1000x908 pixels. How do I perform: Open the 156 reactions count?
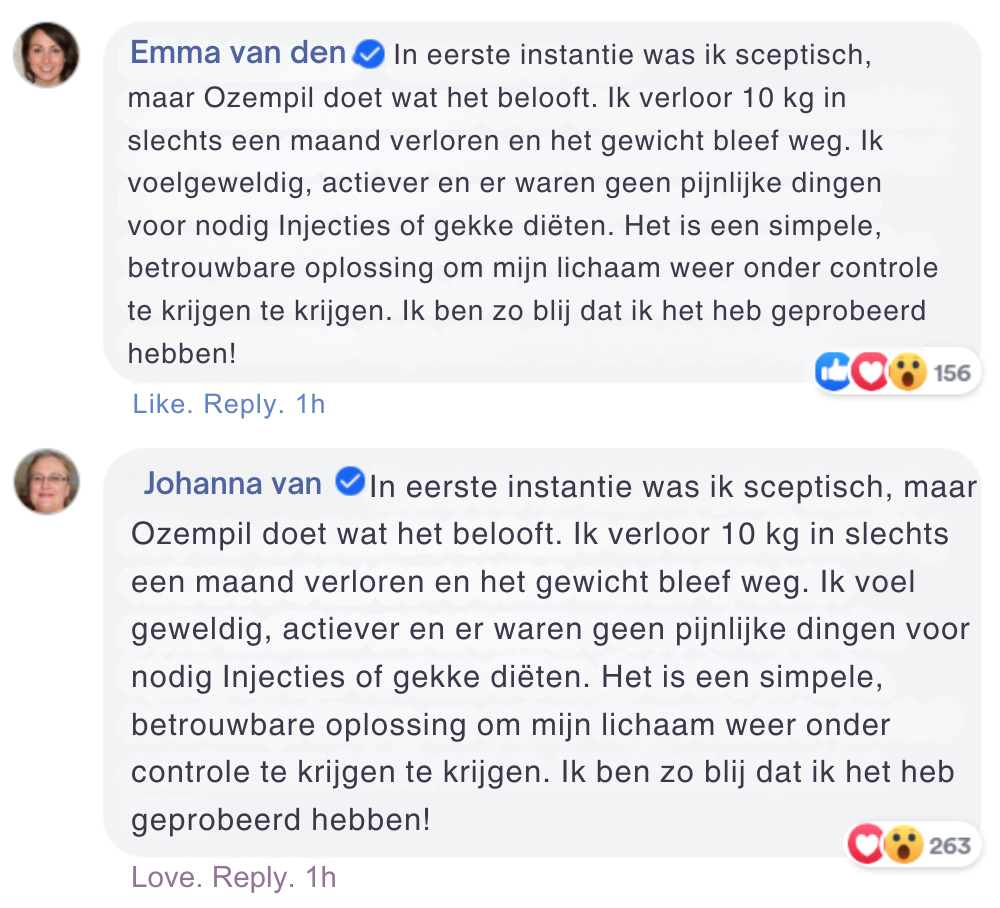(x=952, y=373)
